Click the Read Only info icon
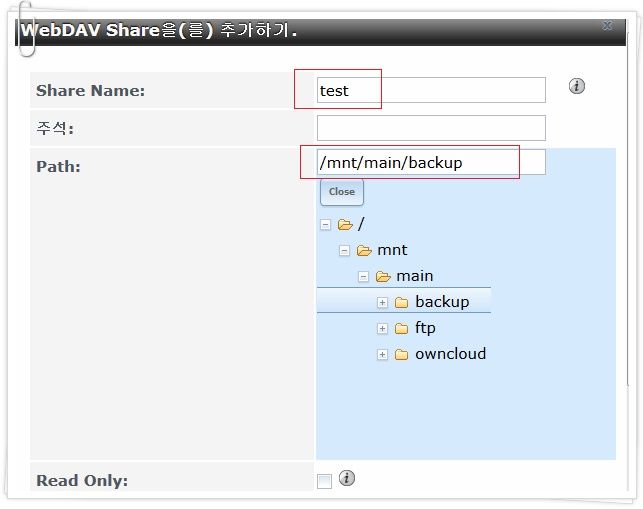The image size is (643, 509). 347,478
